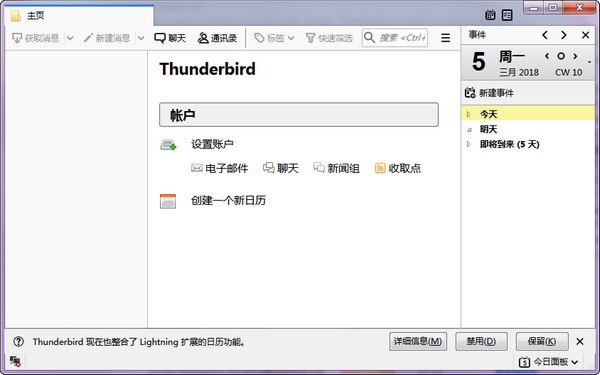Go to today using the circle button
Image resolution: width=600 pixels, height=375 pixels.
point(561,56)
